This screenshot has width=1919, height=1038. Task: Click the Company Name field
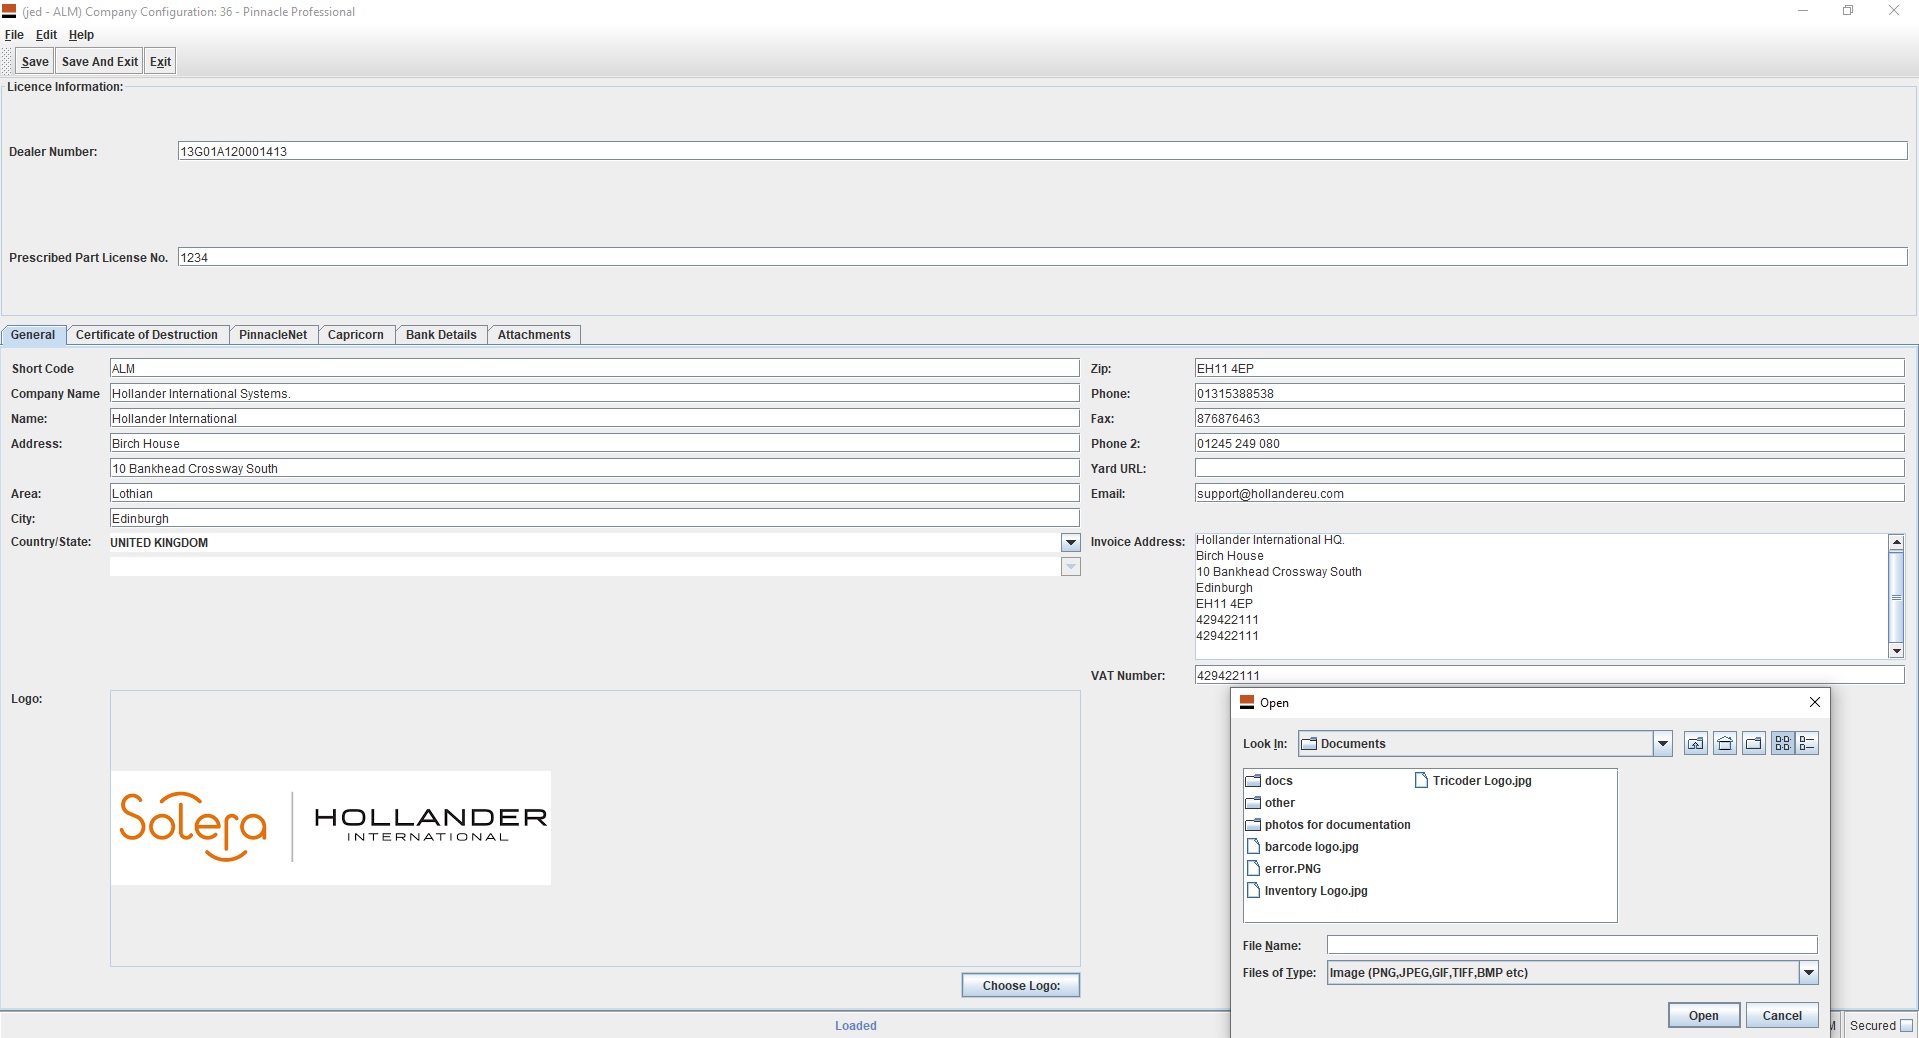[x=594, y=393]
